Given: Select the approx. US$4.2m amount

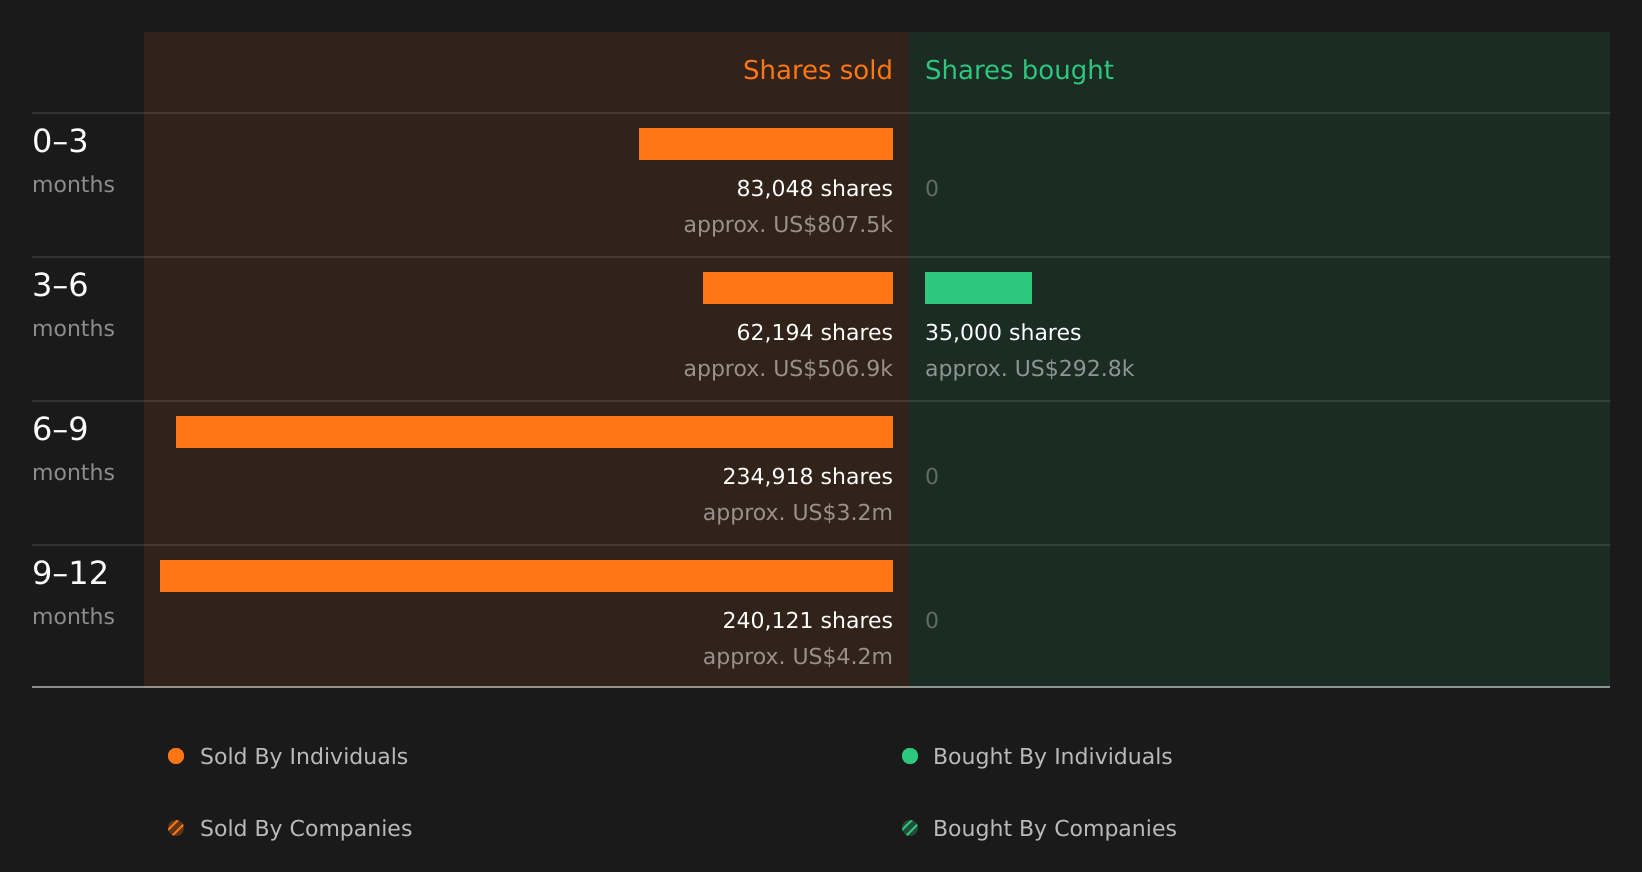Looking at the screenshot, I should [x=797, y=657].
